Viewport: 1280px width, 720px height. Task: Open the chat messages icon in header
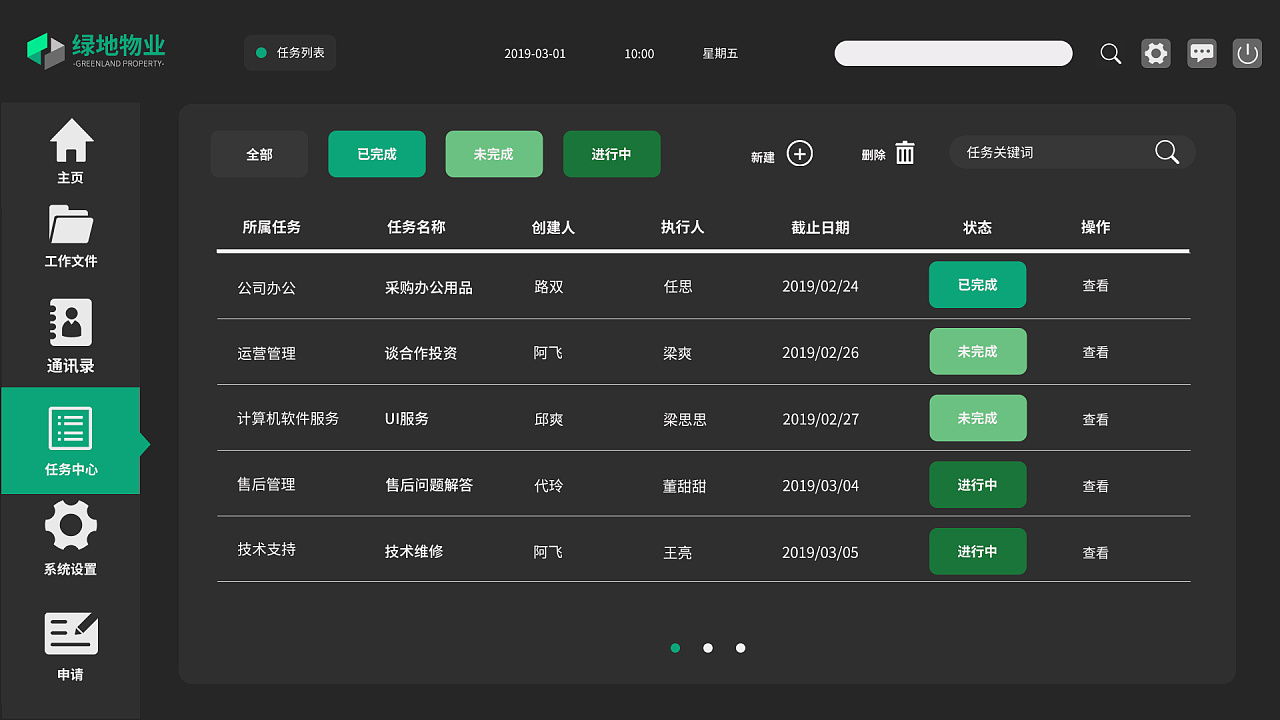pyautogui.click(x=1202, y=53)
